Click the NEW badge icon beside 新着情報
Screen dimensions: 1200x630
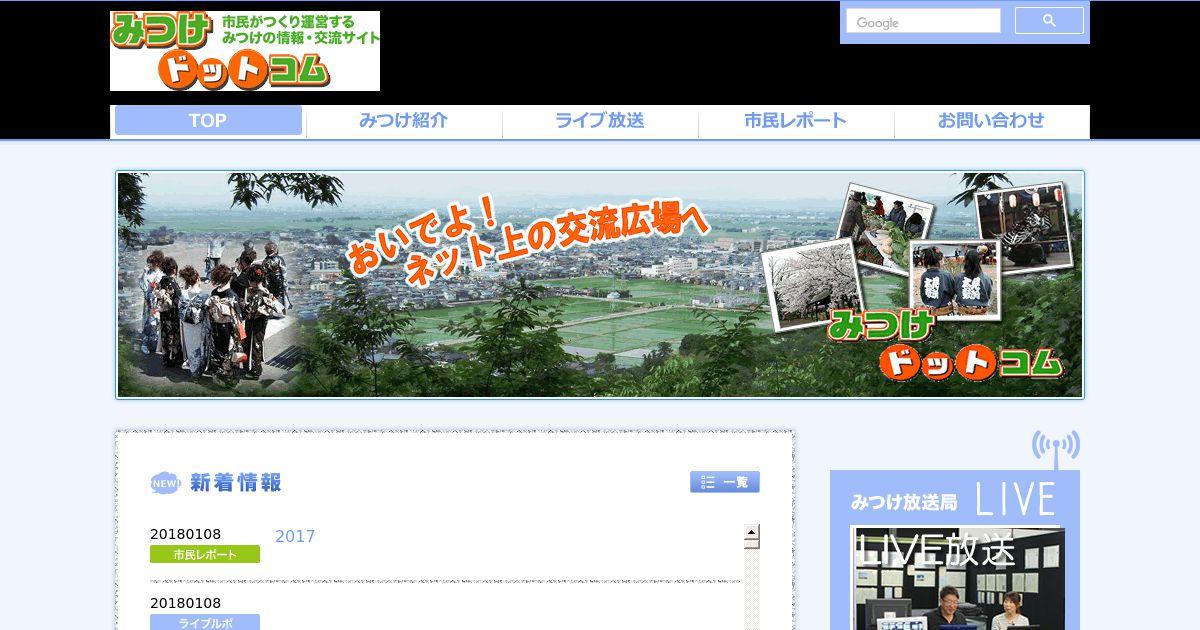pyautogui.click(x=165, y=483)
